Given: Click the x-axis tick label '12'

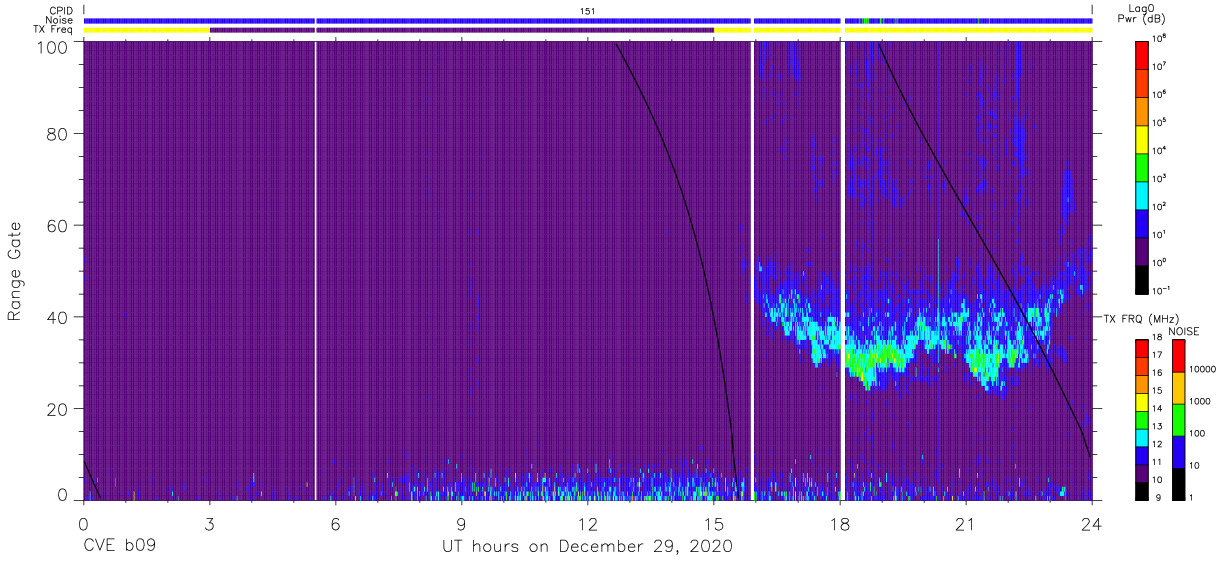Looking at the screenshot, I should 588,523.
